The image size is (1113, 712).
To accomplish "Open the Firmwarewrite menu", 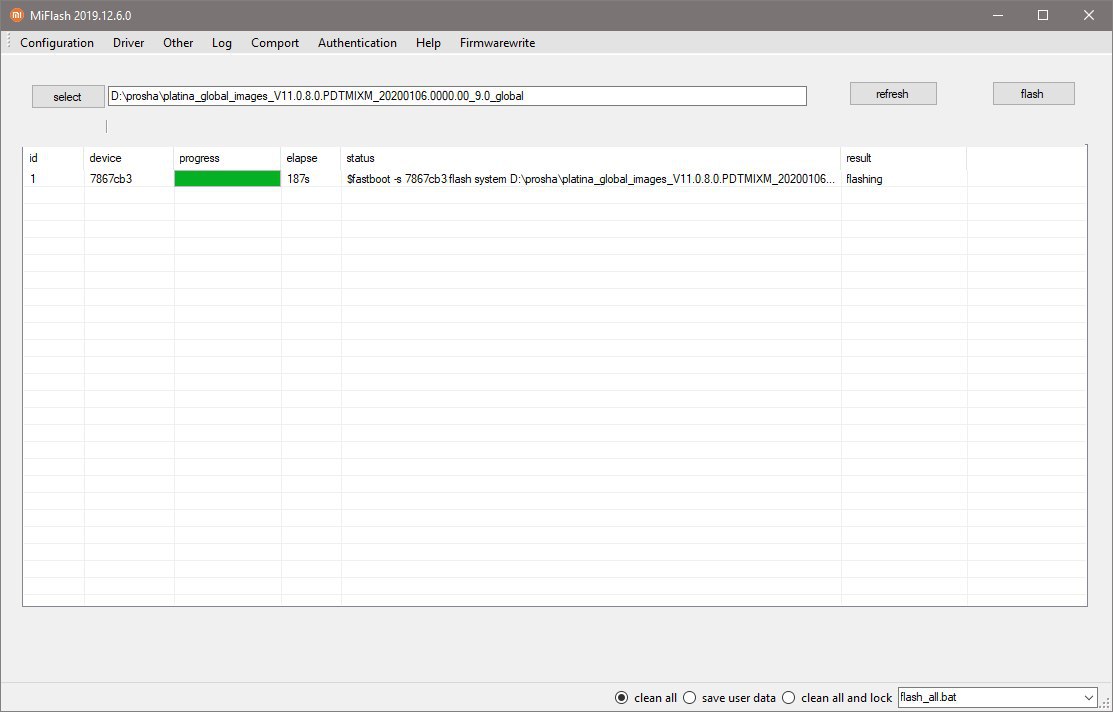I will tap(498, 43).
